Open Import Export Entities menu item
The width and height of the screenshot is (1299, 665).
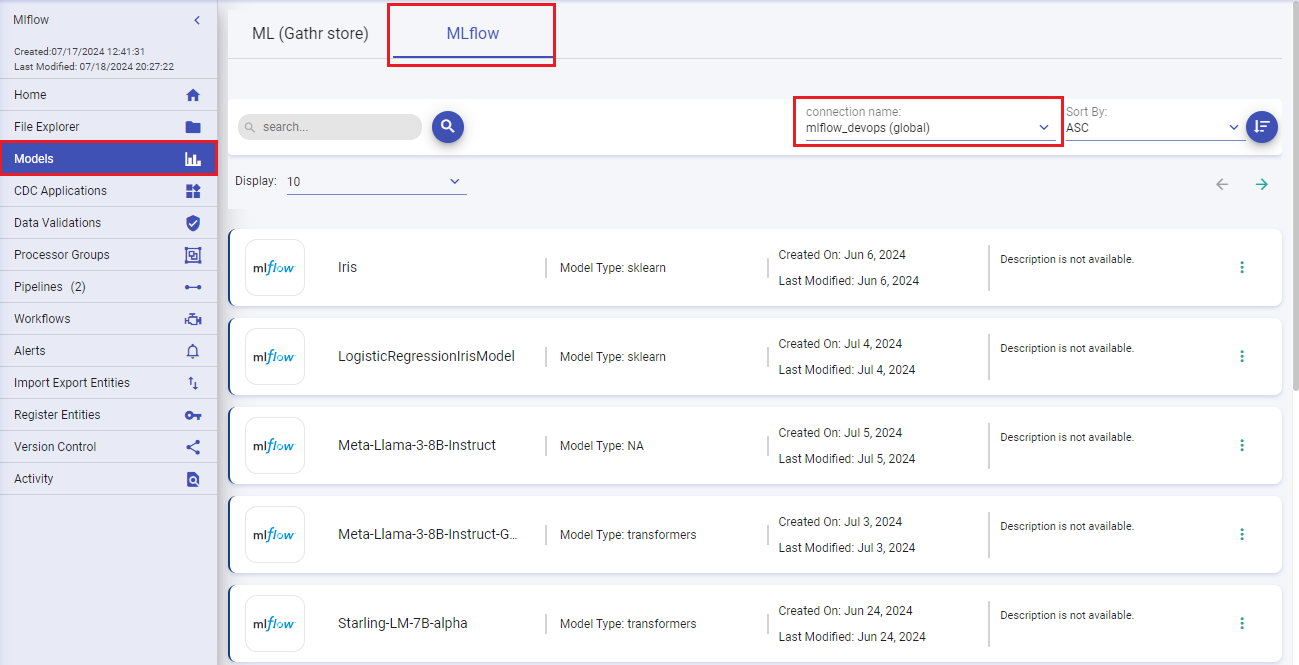click(108, 383)
